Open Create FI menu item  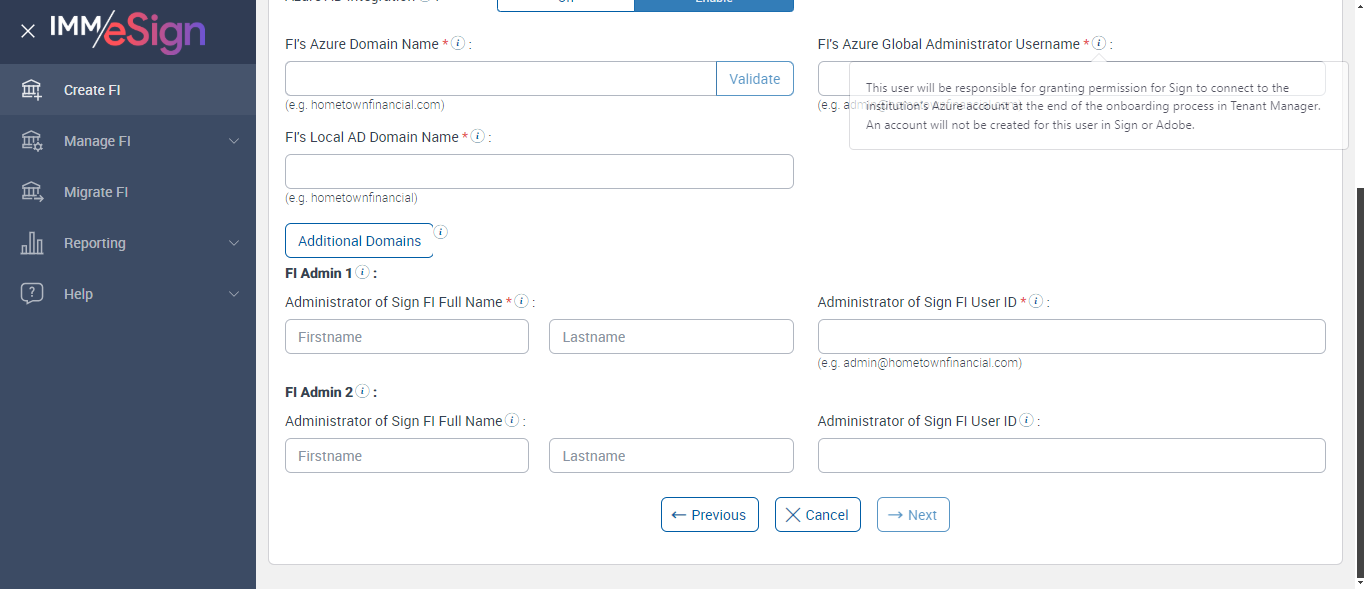[x=128, y=90]
